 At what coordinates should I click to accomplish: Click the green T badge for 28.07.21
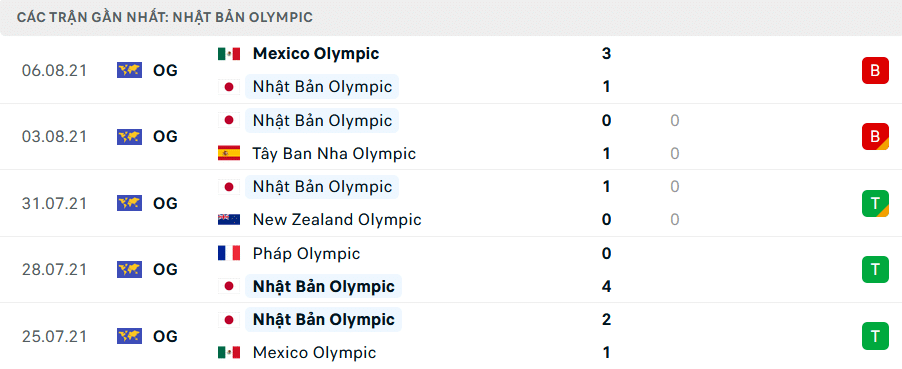[875, 269]
